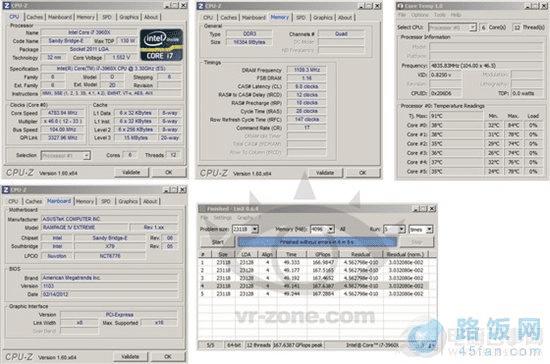The width and height of the screenshot is (550, 364).
Task: Expand the Problem size dropdown in LinX
Action: click(255, 229)
